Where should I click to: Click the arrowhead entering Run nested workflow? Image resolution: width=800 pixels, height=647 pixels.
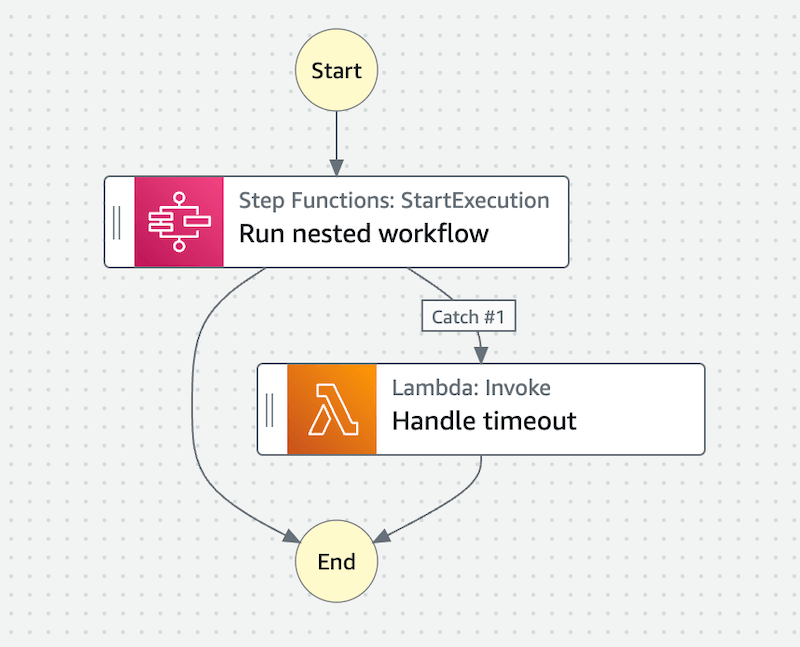(x=336, y=168)
